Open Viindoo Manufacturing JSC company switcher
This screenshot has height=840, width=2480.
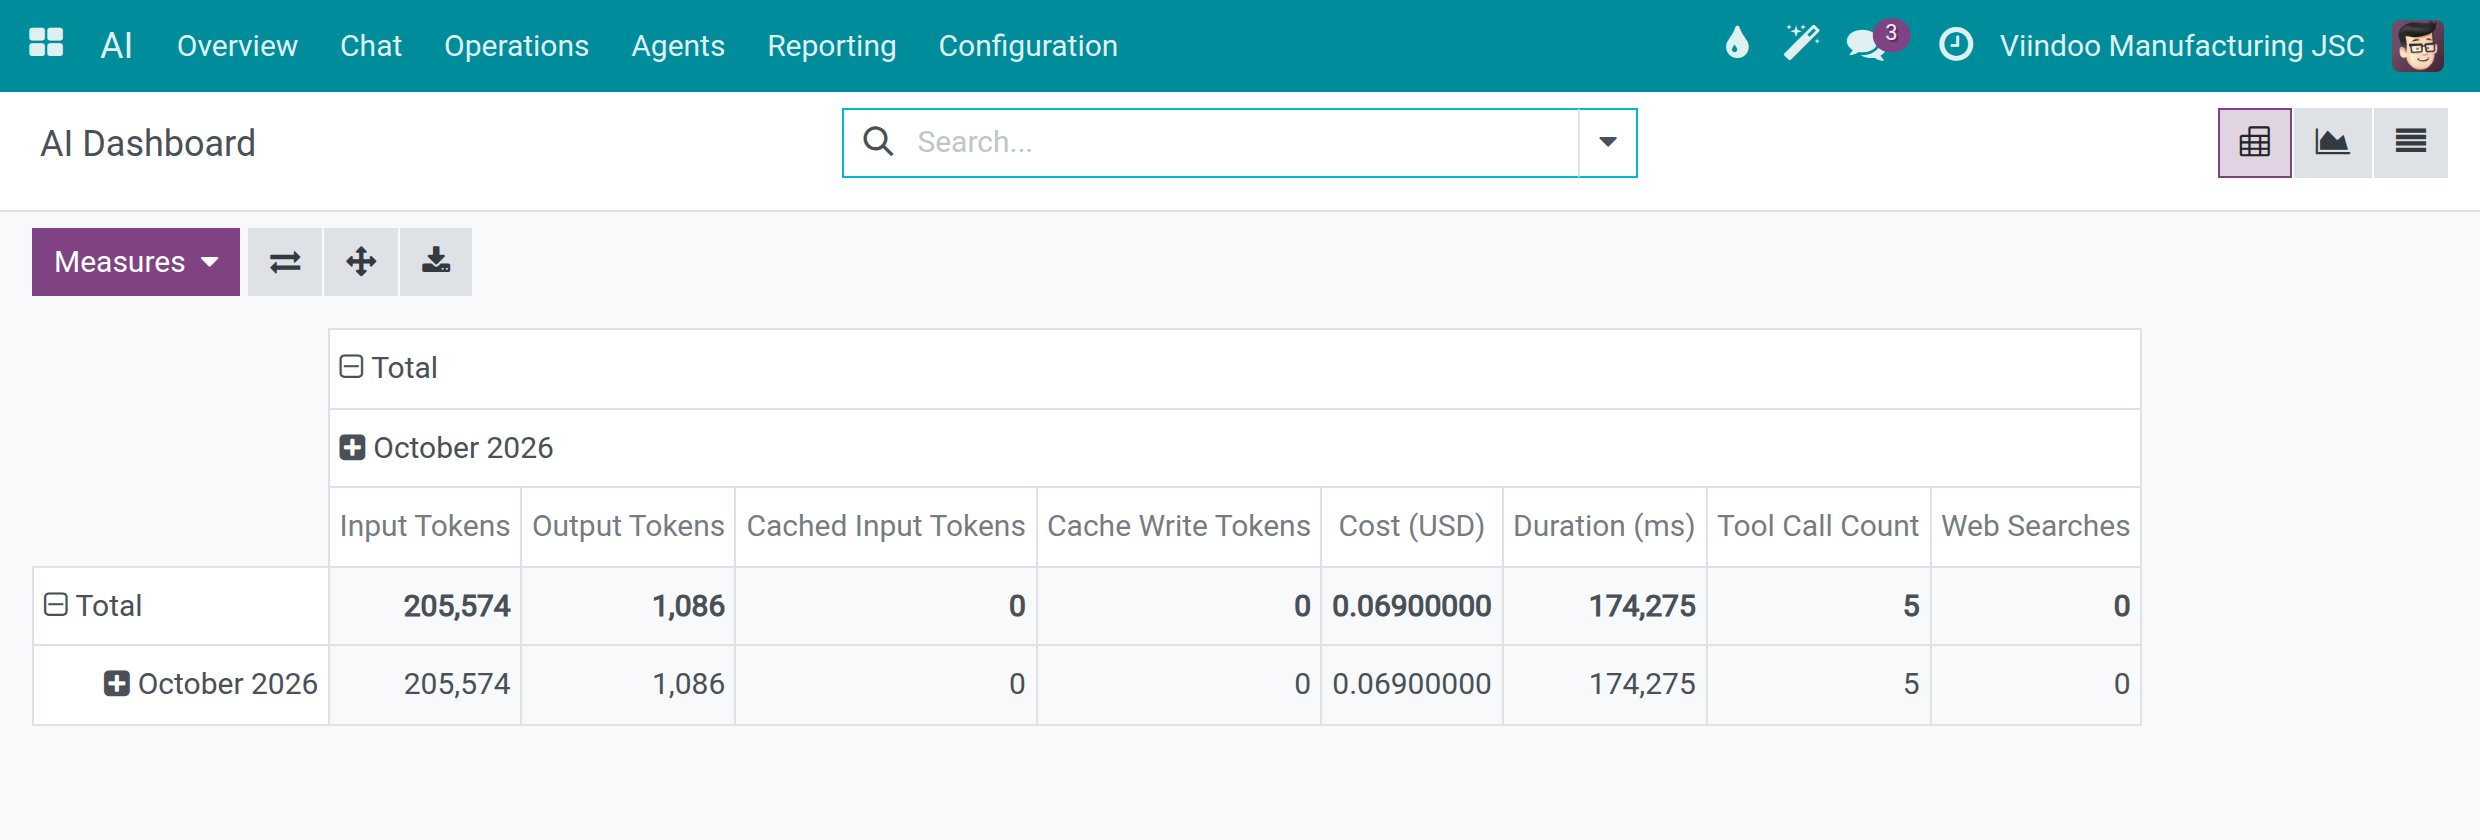2182,46
